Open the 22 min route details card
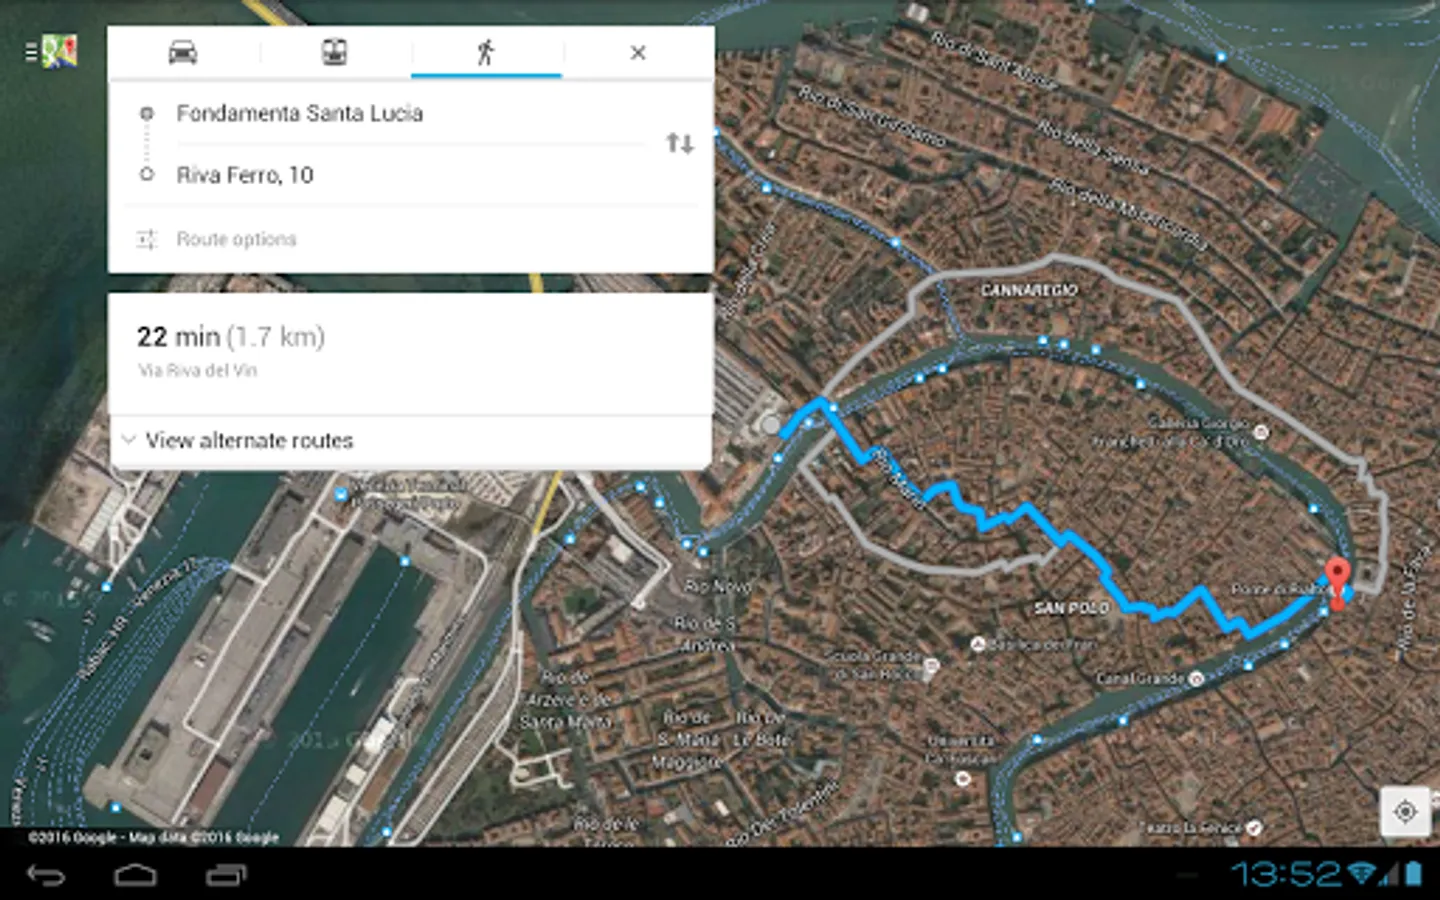 (x=411, y=354)
